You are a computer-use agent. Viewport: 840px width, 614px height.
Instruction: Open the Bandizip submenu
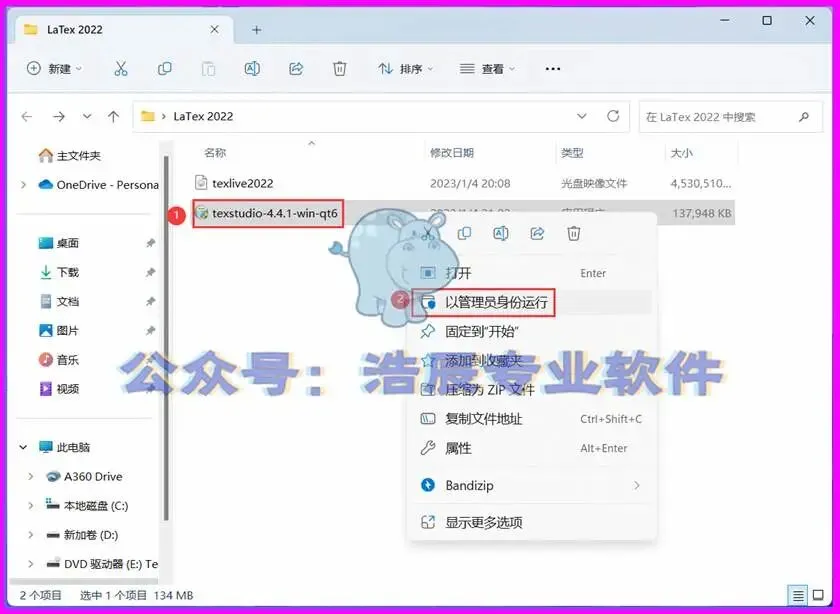[532, 485]
